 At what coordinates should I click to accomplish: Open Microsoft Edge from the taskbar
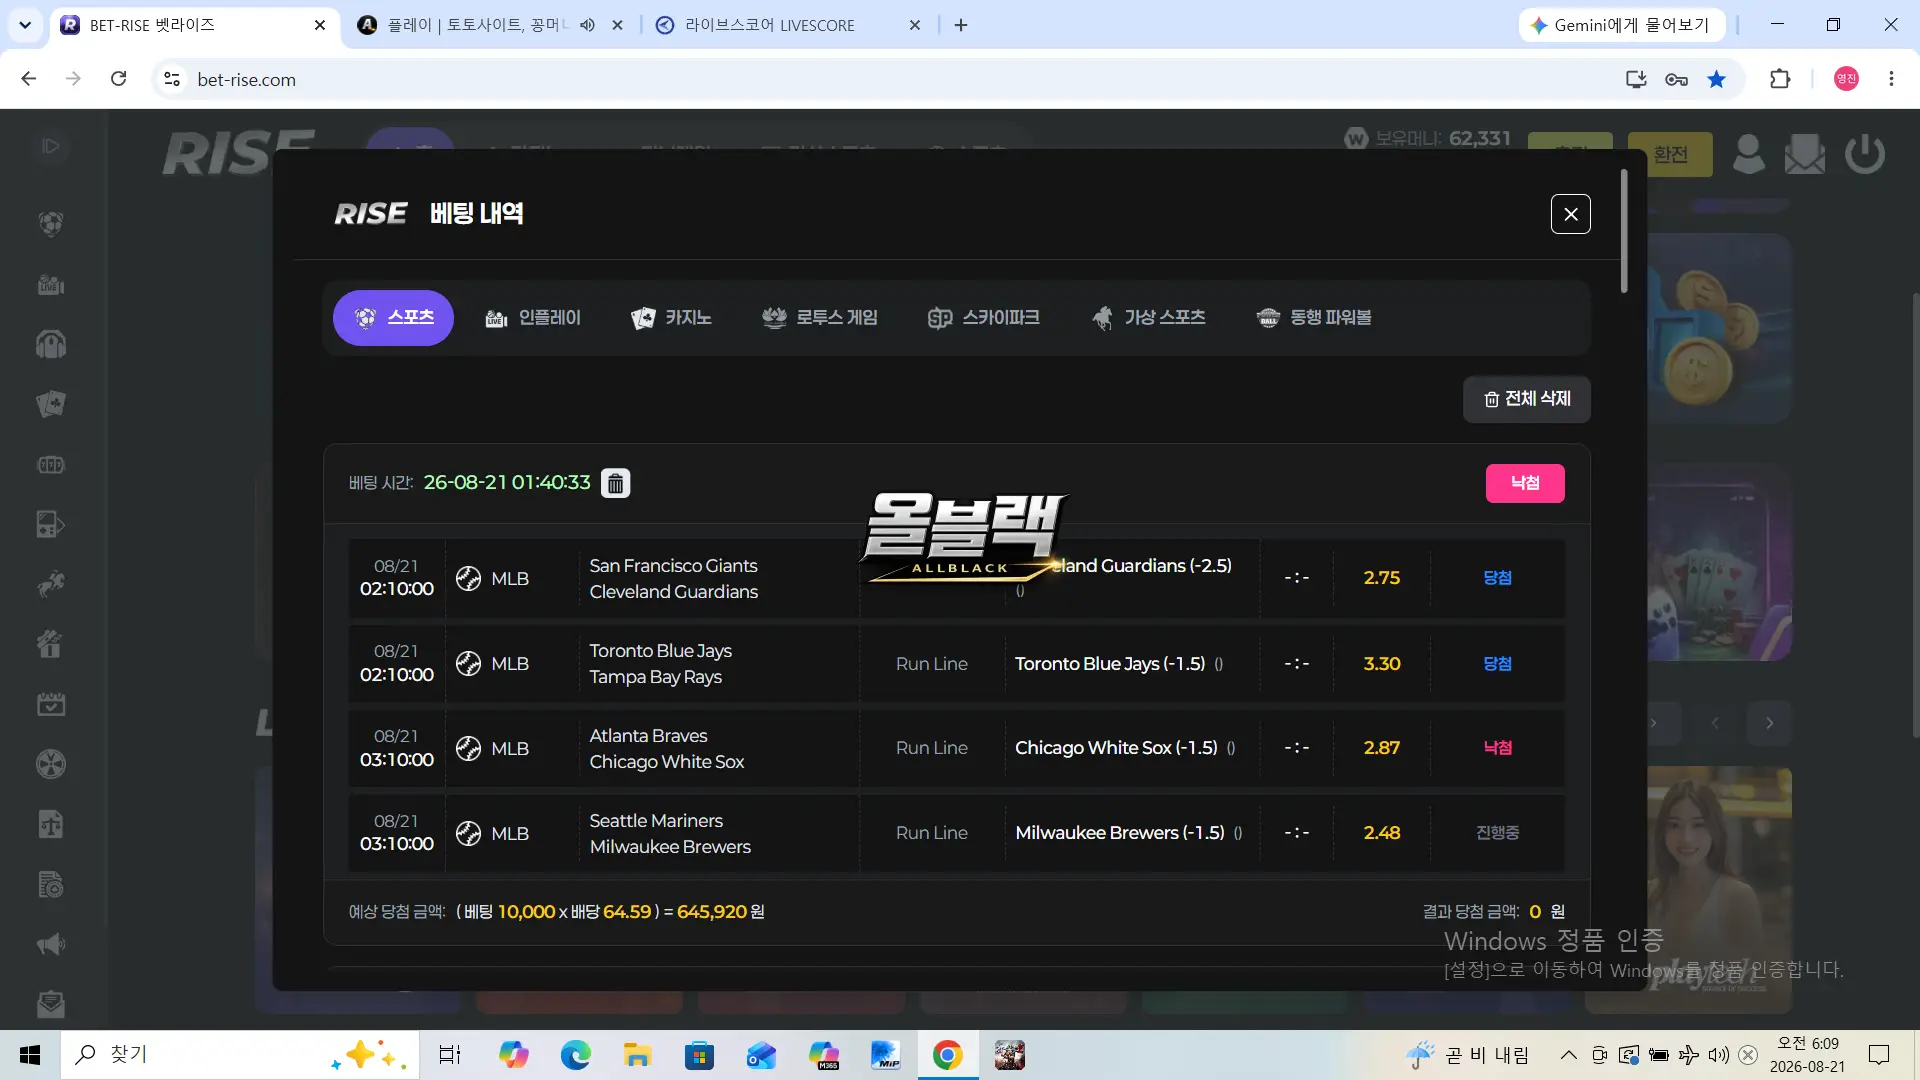575,1055
